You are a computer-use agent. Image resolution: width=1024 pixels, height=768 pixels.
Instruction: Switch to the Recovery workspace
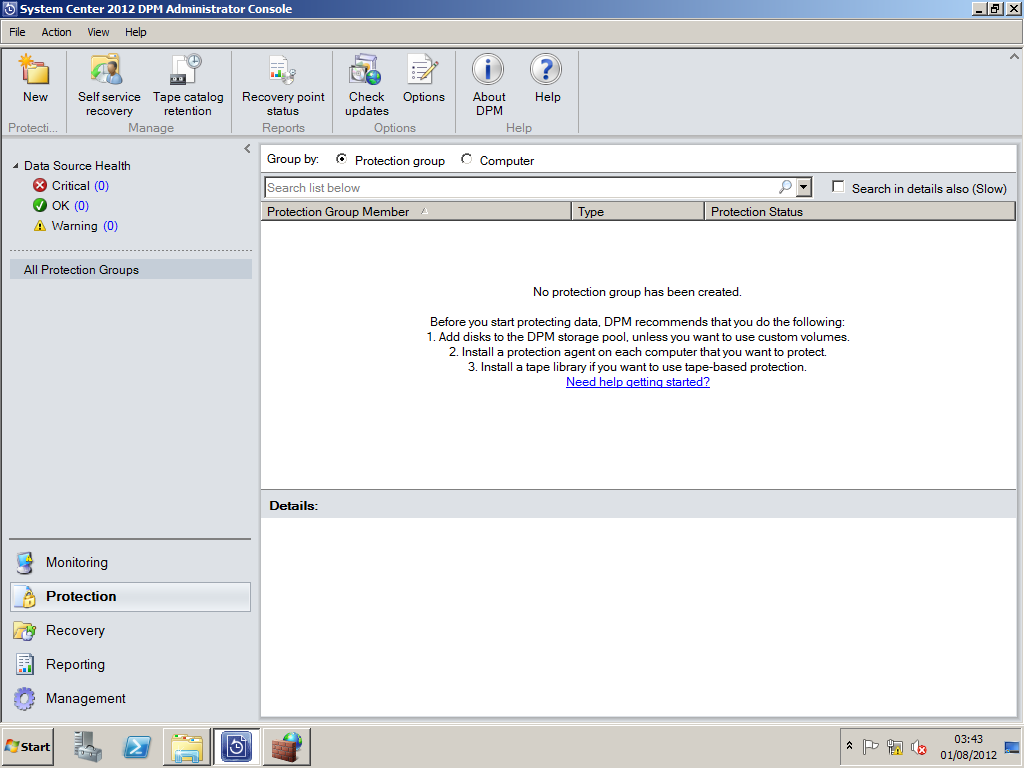[x=130, y=630]
